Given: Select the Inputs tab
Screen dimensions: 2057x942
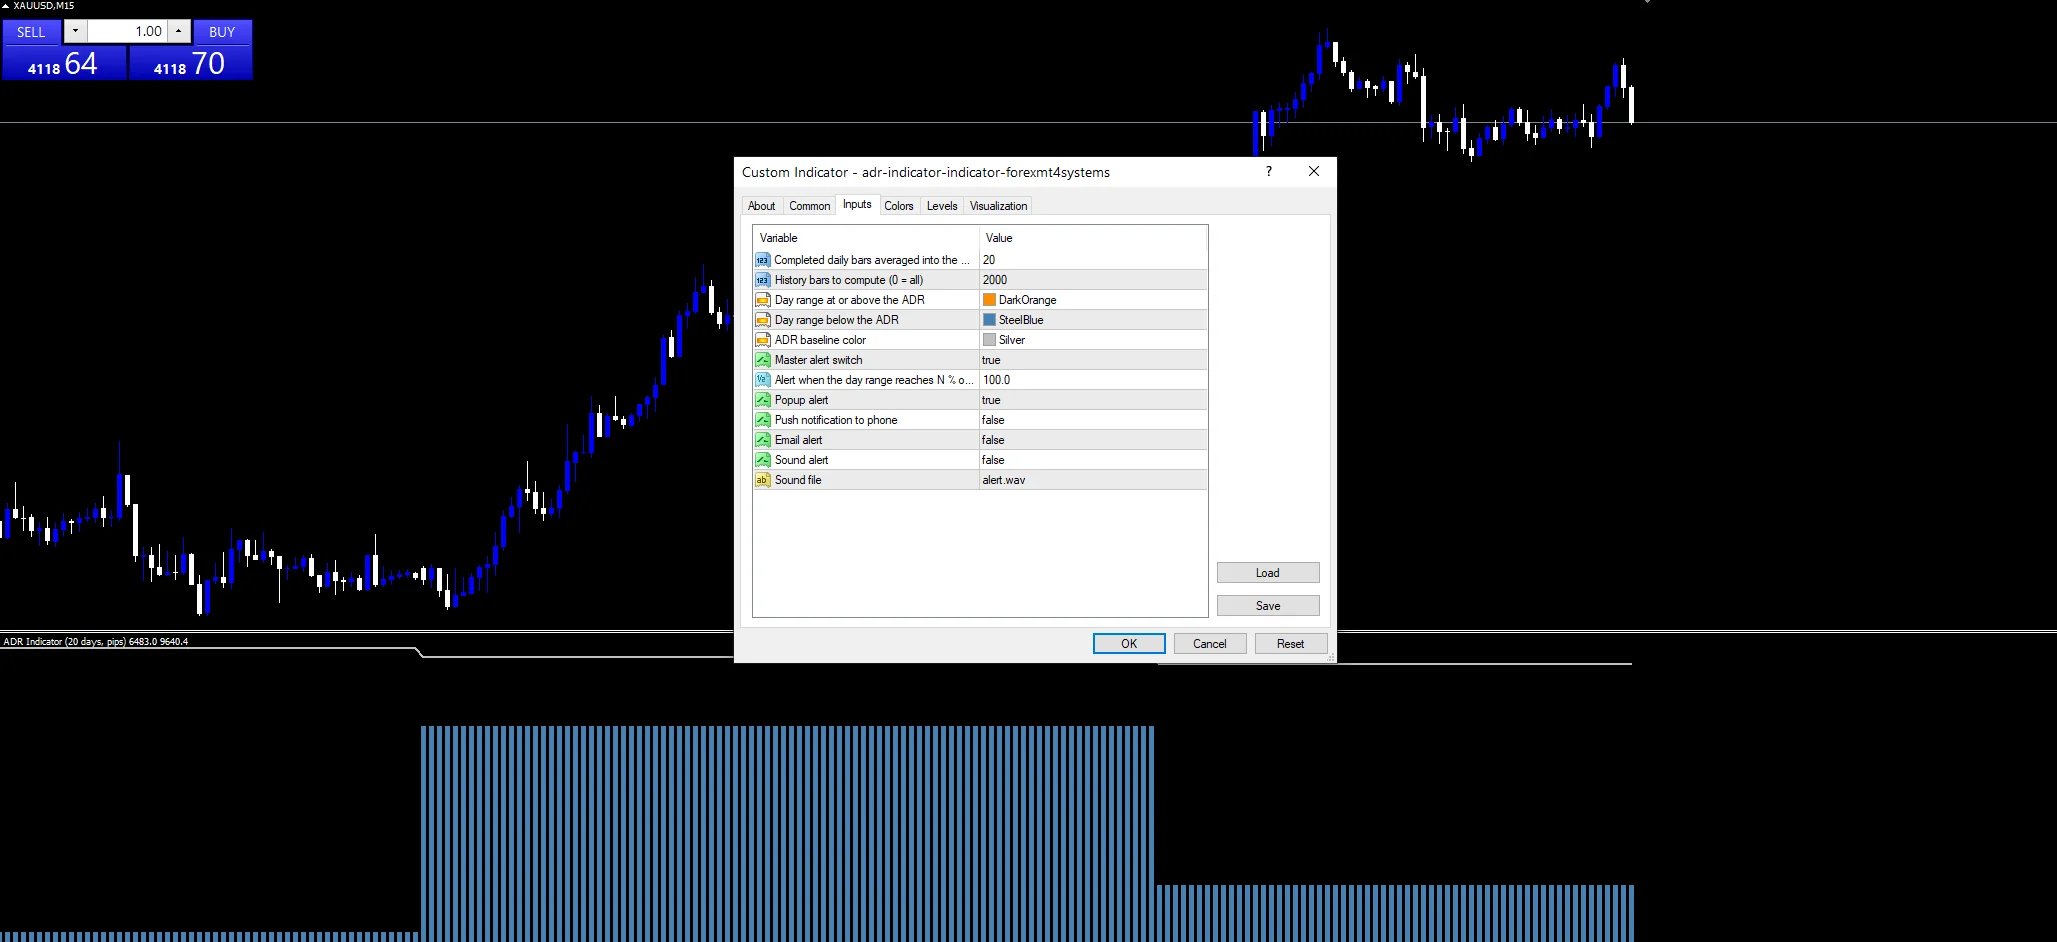Looking at the screenshot, I should coord(857,204).
